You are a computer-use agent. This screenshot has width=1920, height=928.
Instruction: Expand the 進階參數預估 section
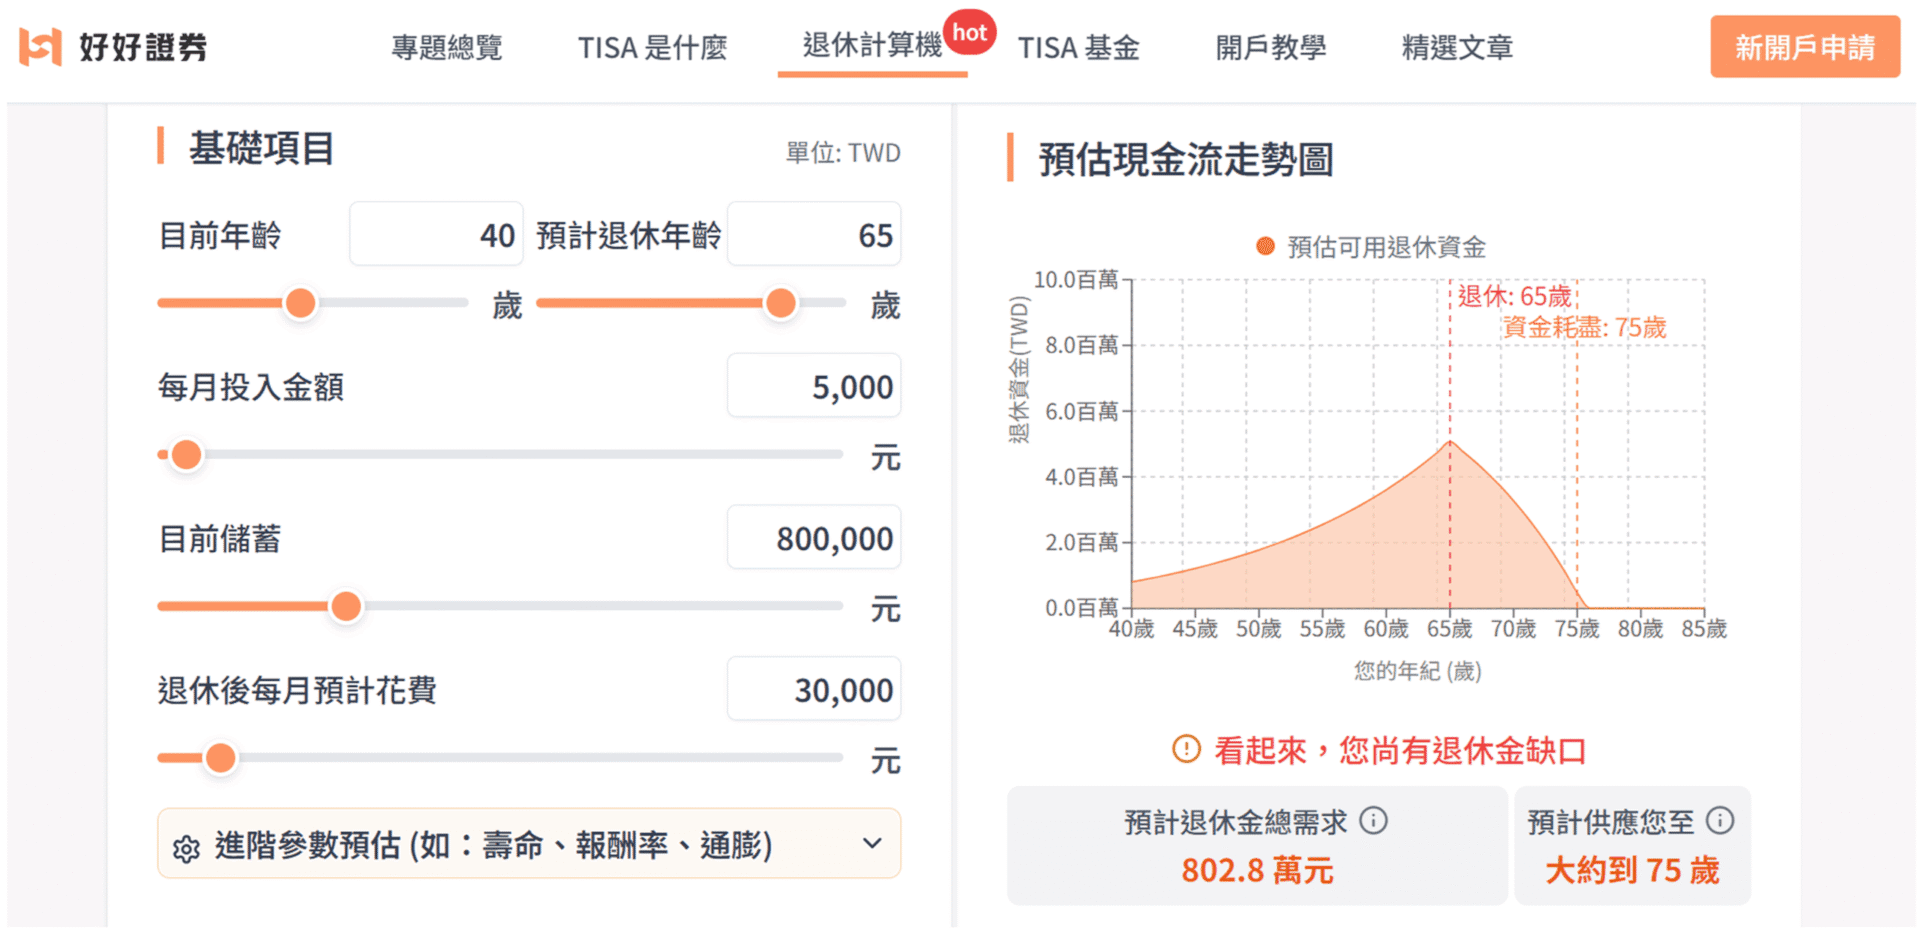point(872,843)
